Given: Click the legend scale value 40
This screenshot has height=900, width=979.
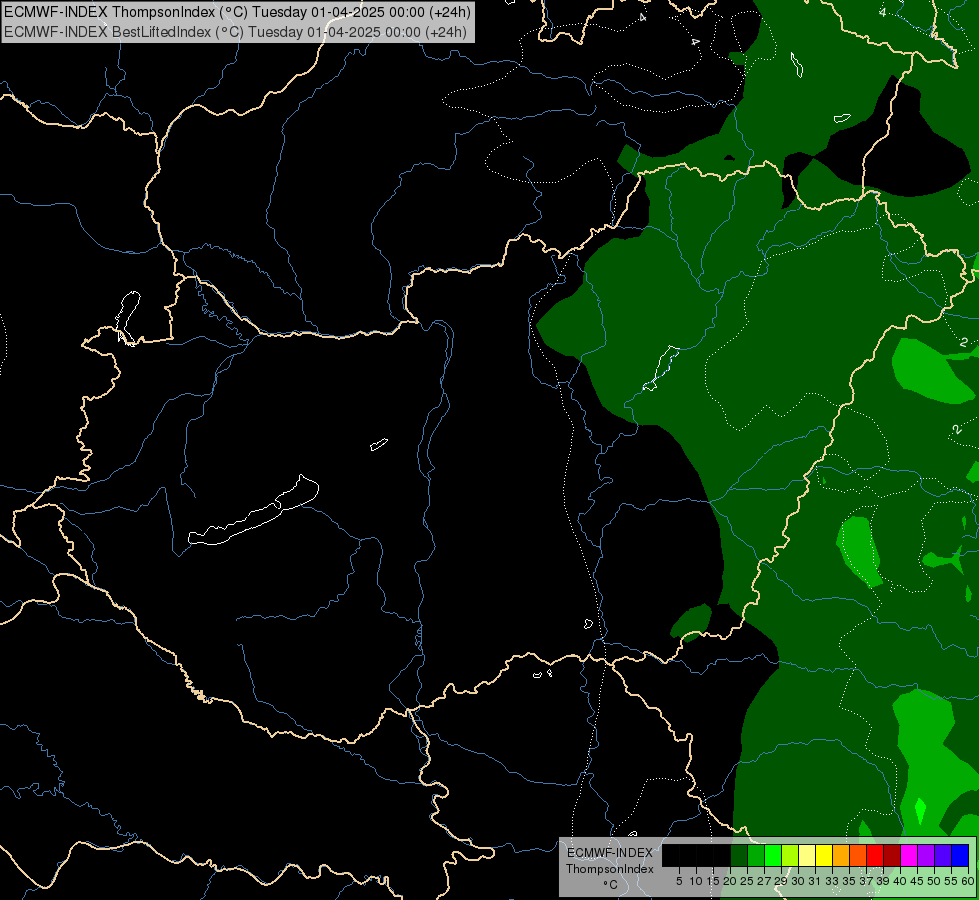Looking at the screenshot, I should (x=900, y=881).
